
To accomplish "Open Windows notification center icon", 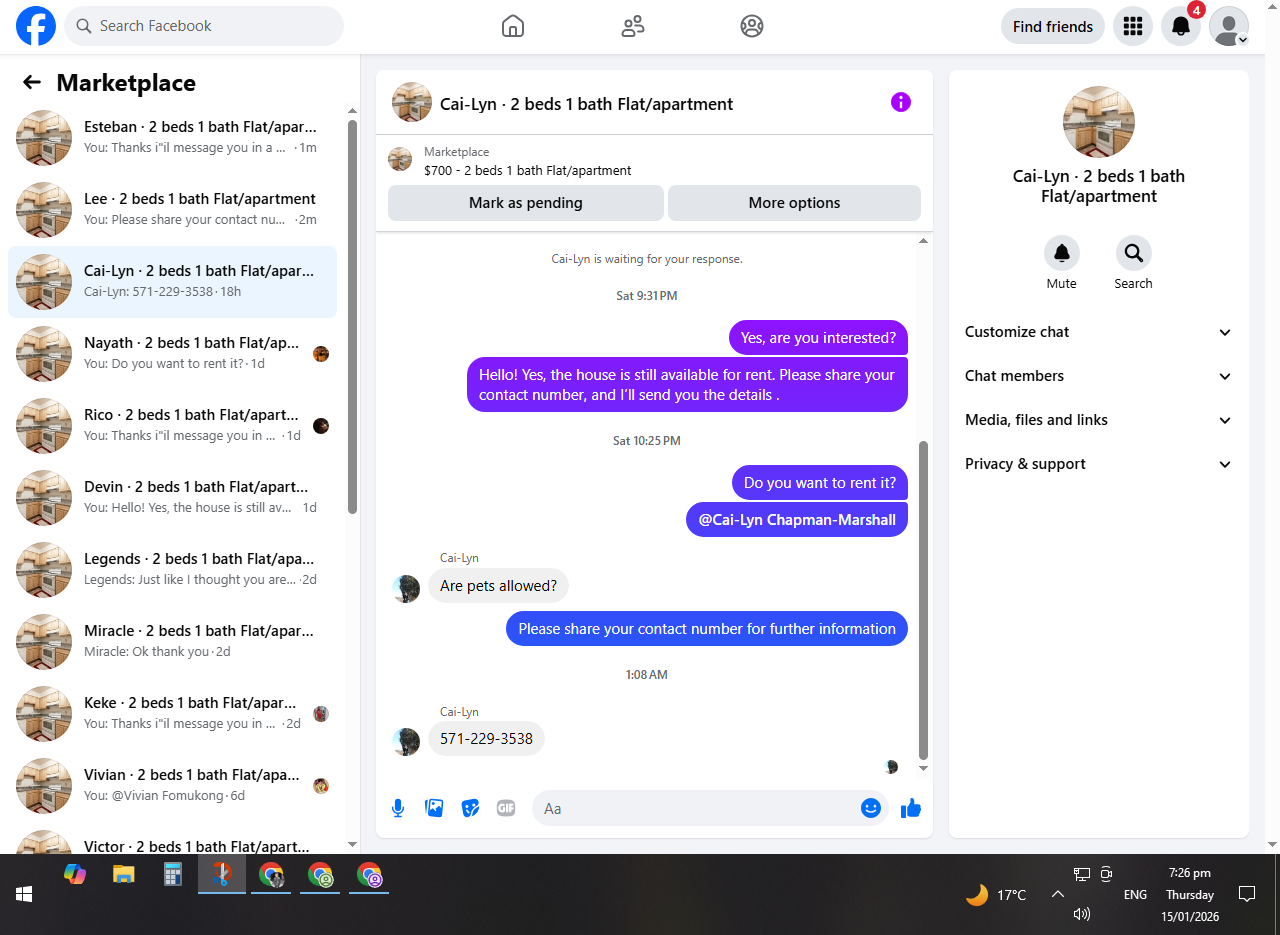I will click(1247, 894).
